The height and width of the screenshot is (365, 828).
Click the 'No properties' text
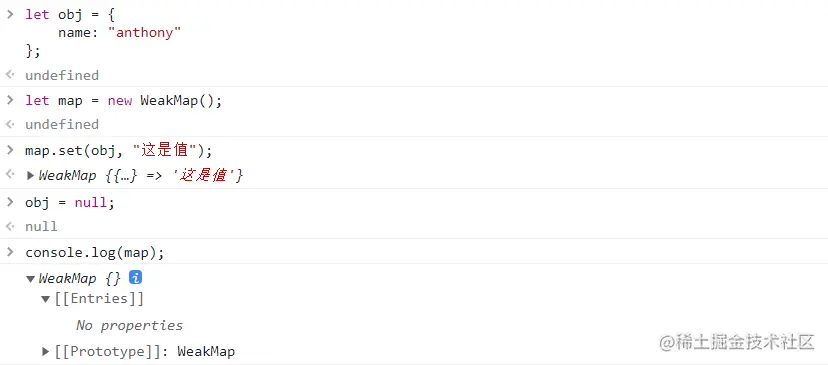click(x=129, y=325)
